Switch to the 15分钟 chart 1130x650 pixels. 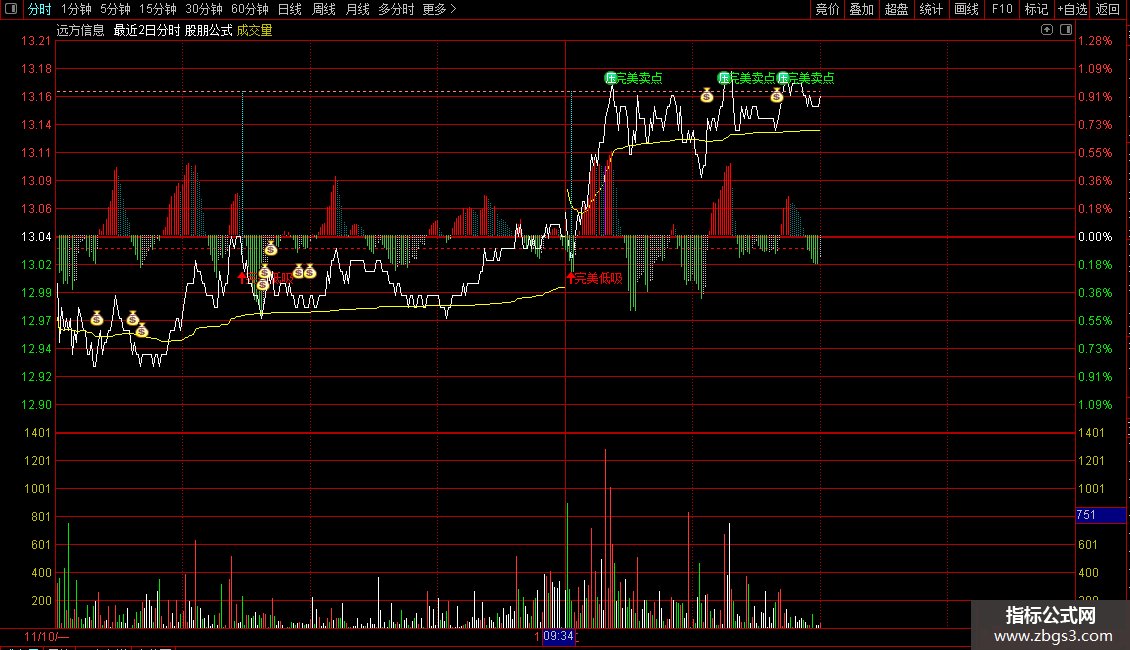[158, 9]
